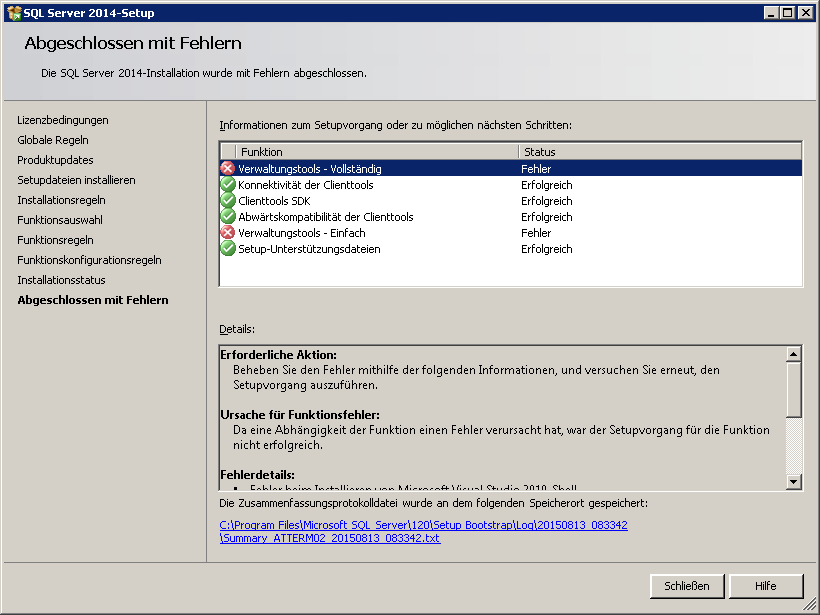This screenshot has width=820, height=615.
Task: Click the Installationsregeln step in the sidebar
Action: [x=61, y=200]
